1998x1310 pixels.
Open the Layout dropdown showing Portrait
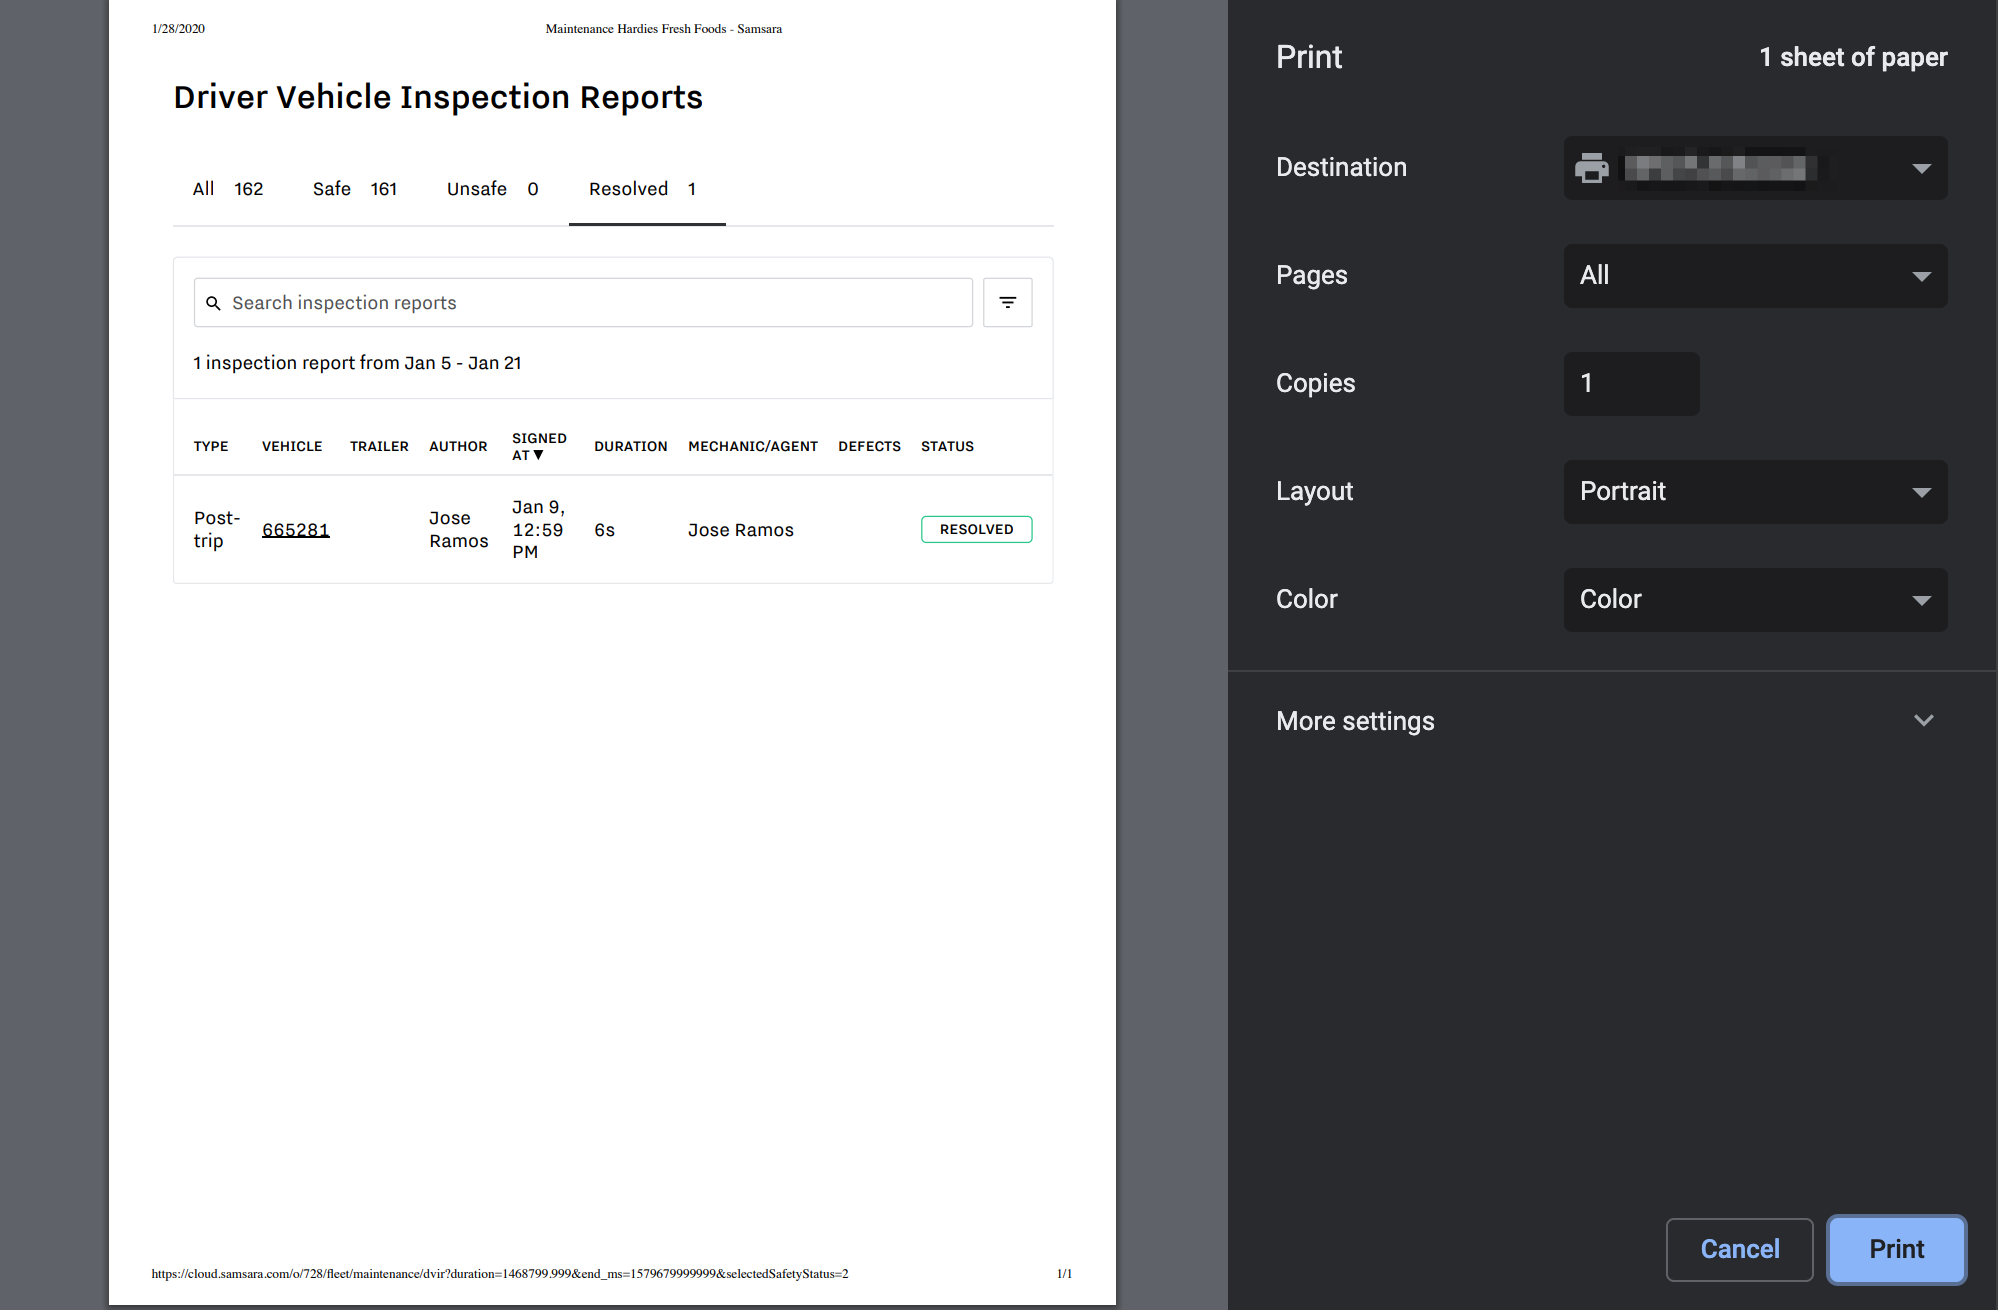tap(1755, 492)
